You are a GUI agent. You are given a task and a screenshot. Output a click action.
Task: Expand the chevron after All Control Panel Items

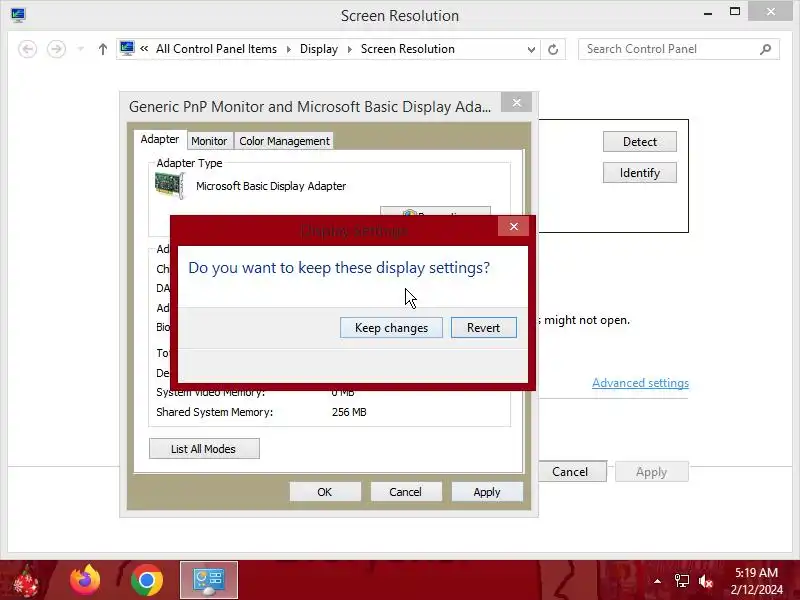tap(289, 49)
